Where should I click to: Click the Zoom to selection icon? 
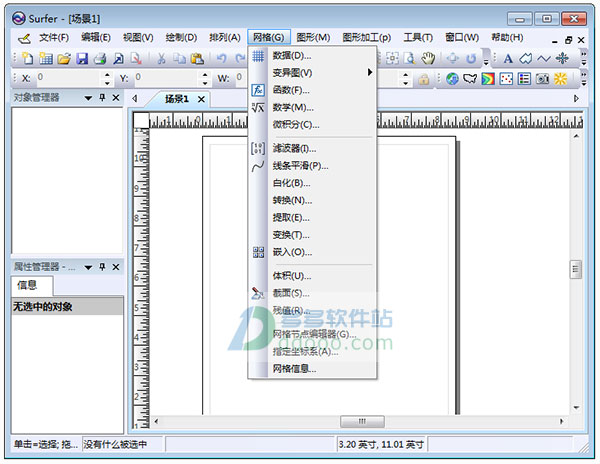point(392,59)
